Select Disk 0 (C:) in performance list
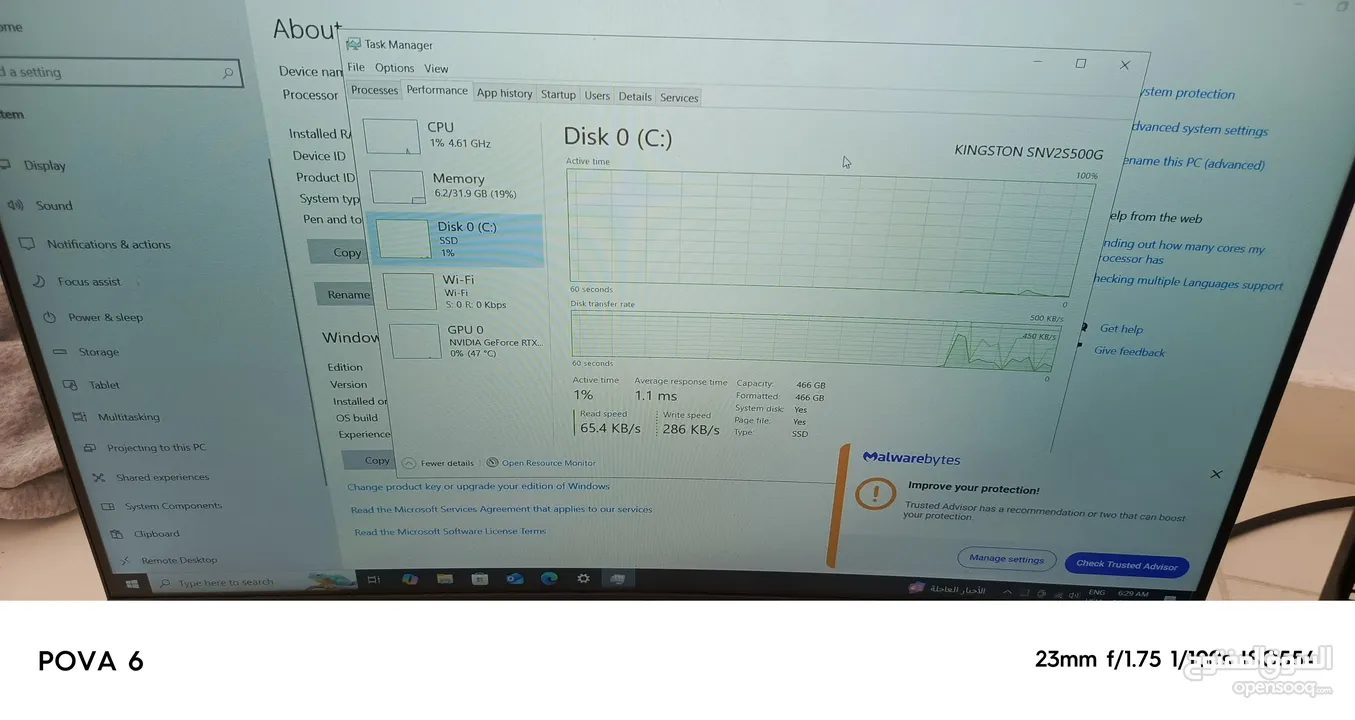This screenshot has width=1355, height=720. (457, 239)
